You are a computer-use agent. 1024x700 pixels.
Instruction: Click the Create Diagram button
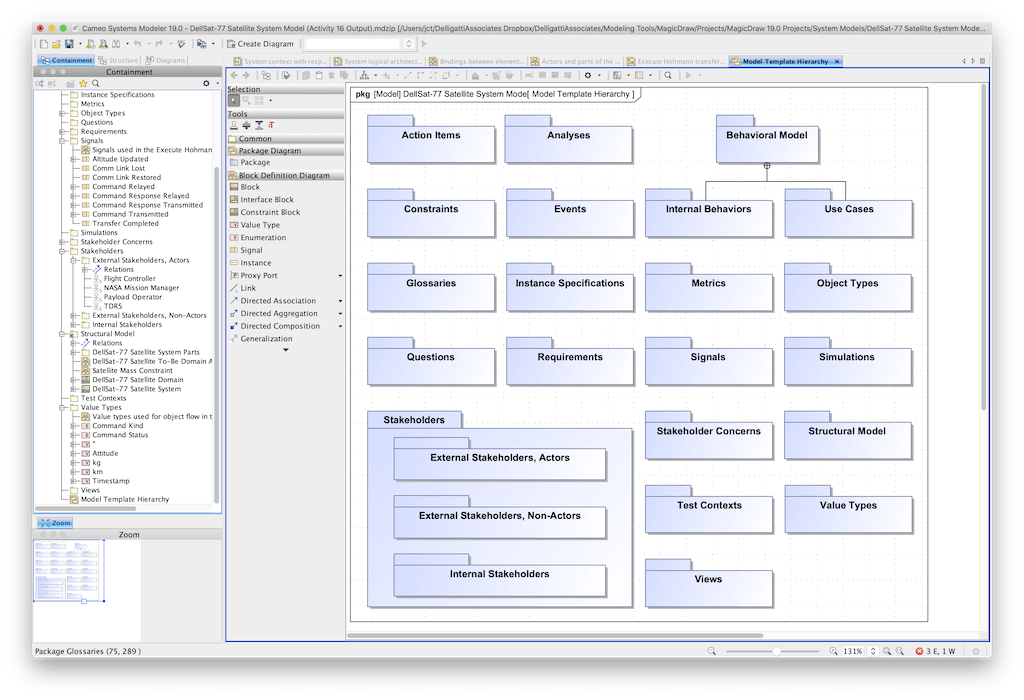260,44
